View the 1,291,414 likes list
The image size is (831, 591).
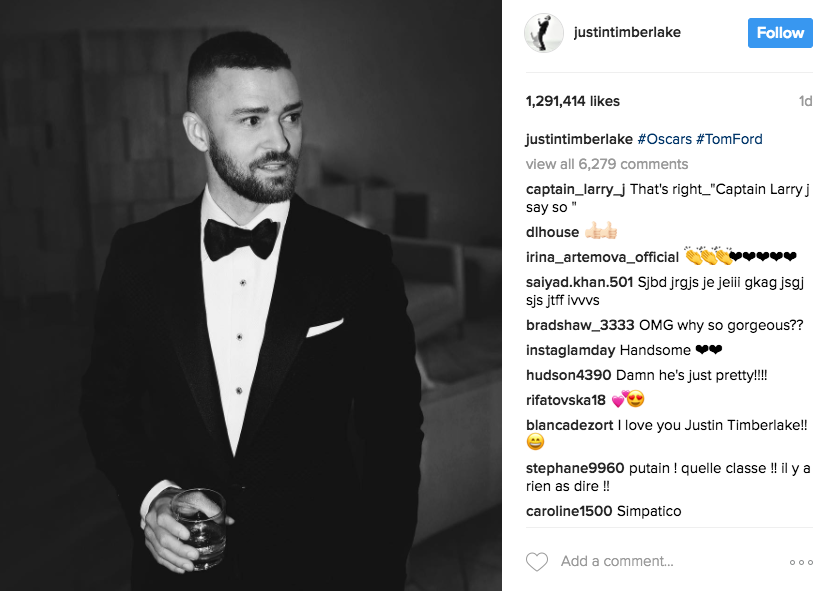pos(572,101)
